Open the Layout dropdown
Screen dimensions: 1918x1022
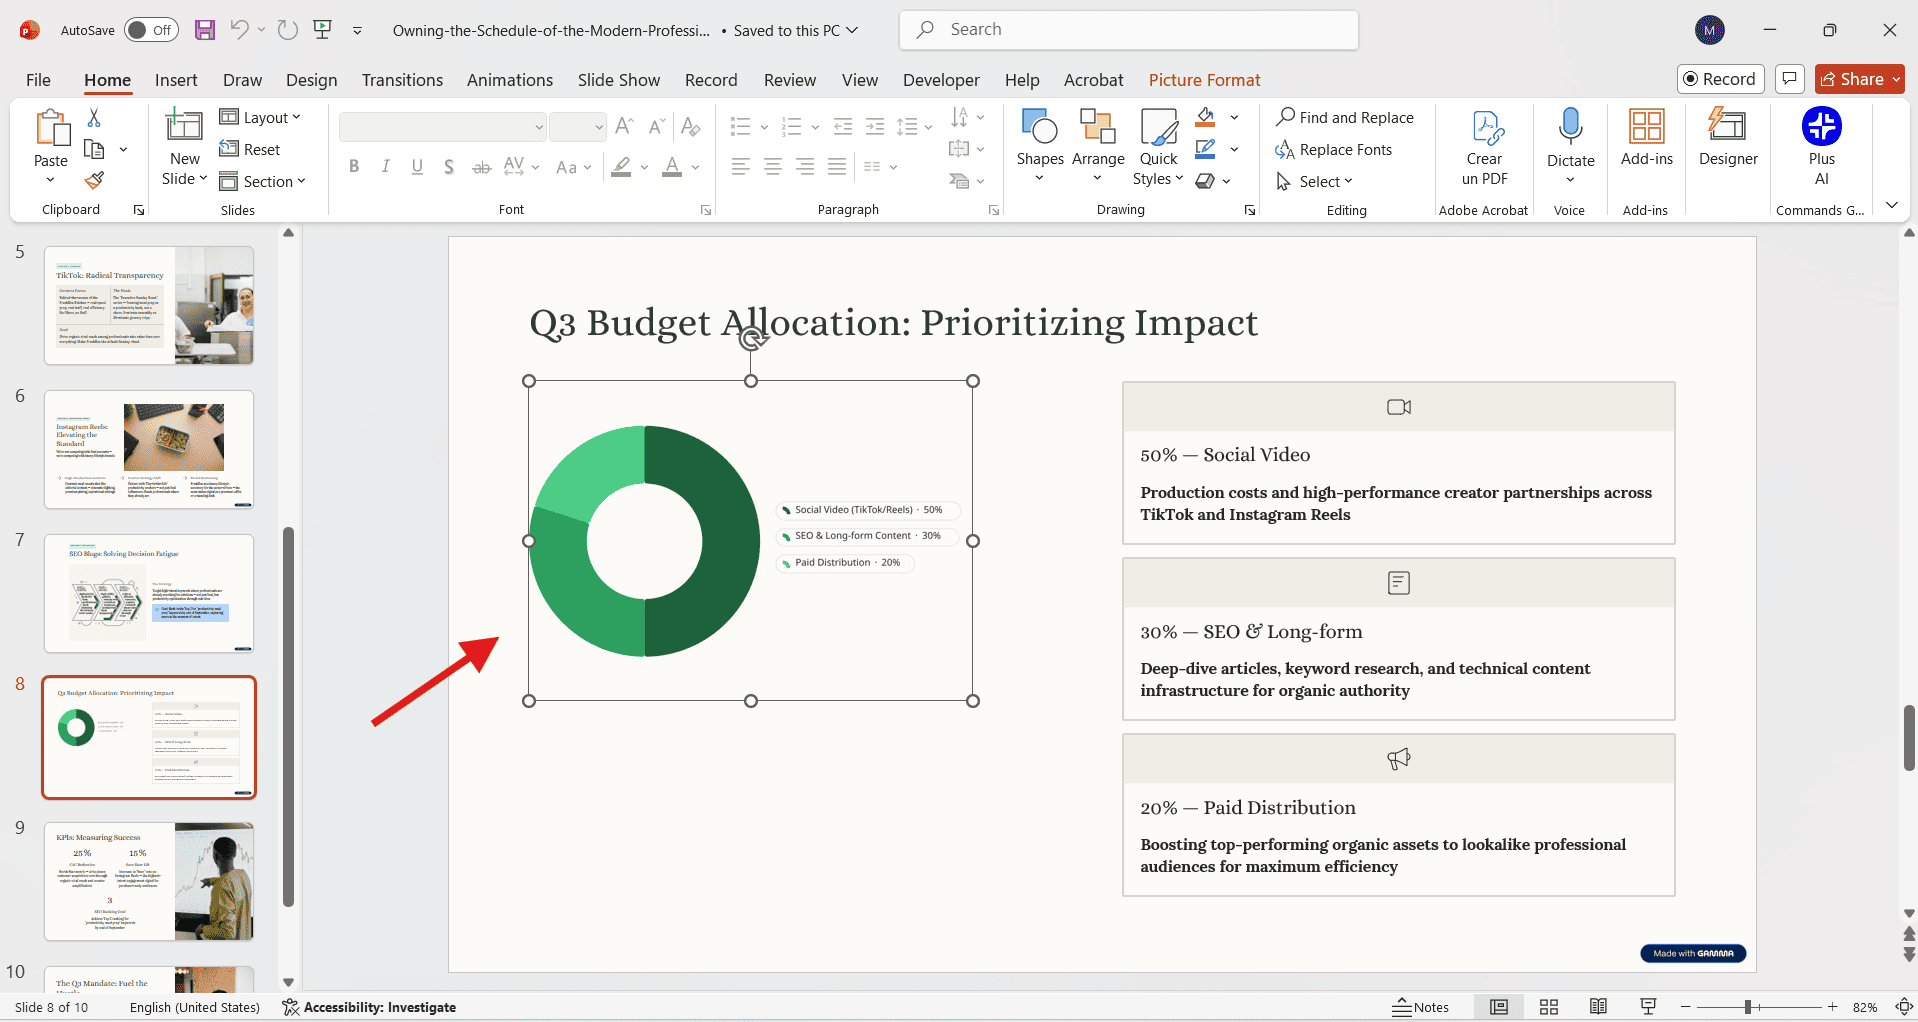pos(260,117)
